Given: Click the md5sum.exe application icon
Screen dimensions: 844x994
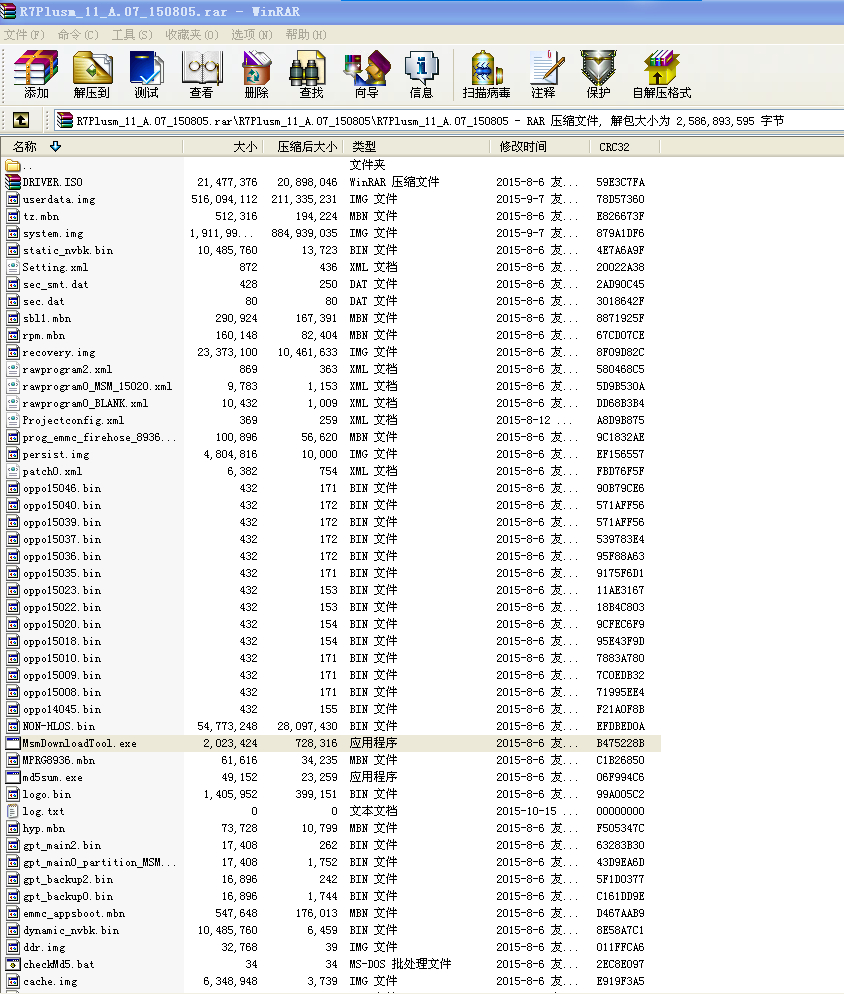Looking at the screenshot, I should [x=13, y=777].
